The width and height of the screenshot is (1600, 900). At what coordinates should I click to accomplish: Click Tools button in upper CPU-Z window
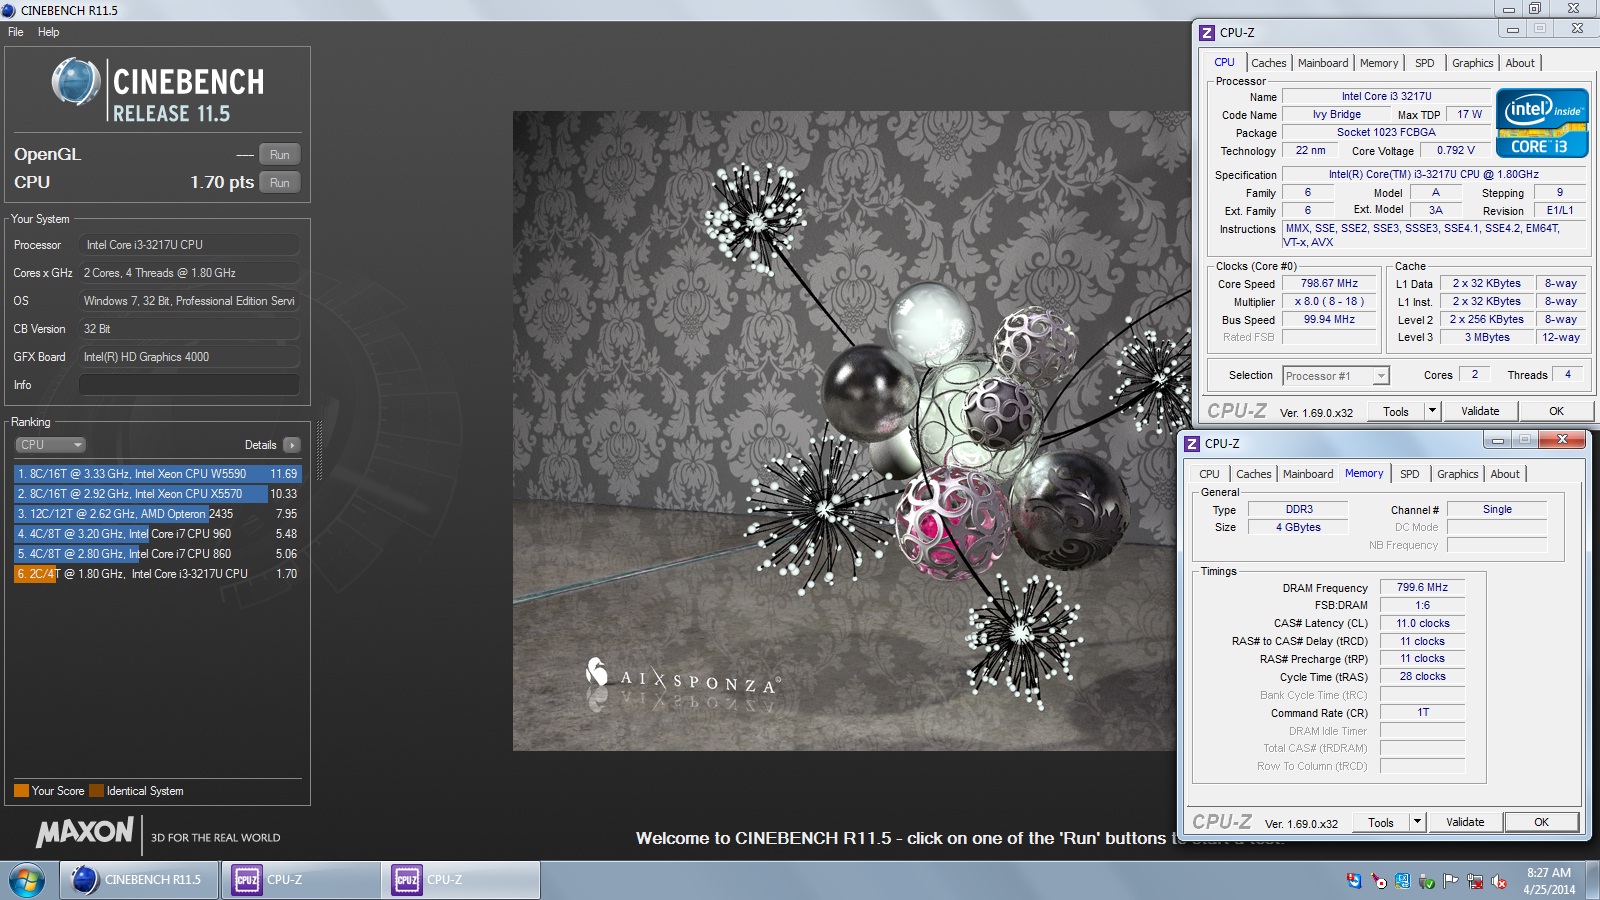[x=1396, y=412]
